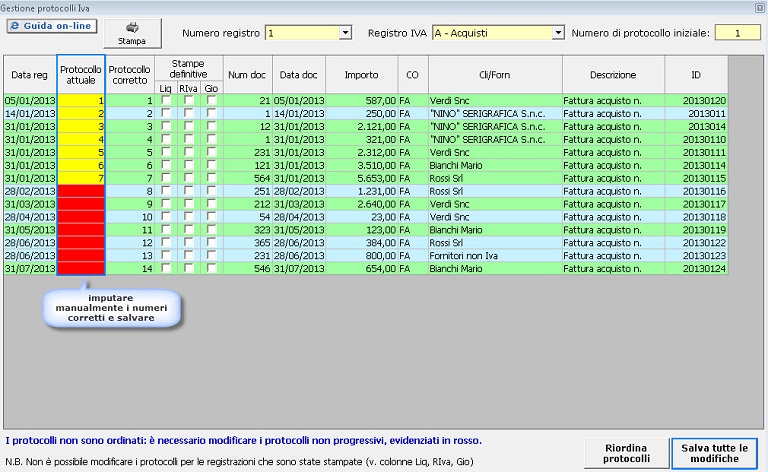This screenshot has height=472, width=768.
Task: Click Num doc cell 564
Action: pyautogui.click(x=247, y=178)
